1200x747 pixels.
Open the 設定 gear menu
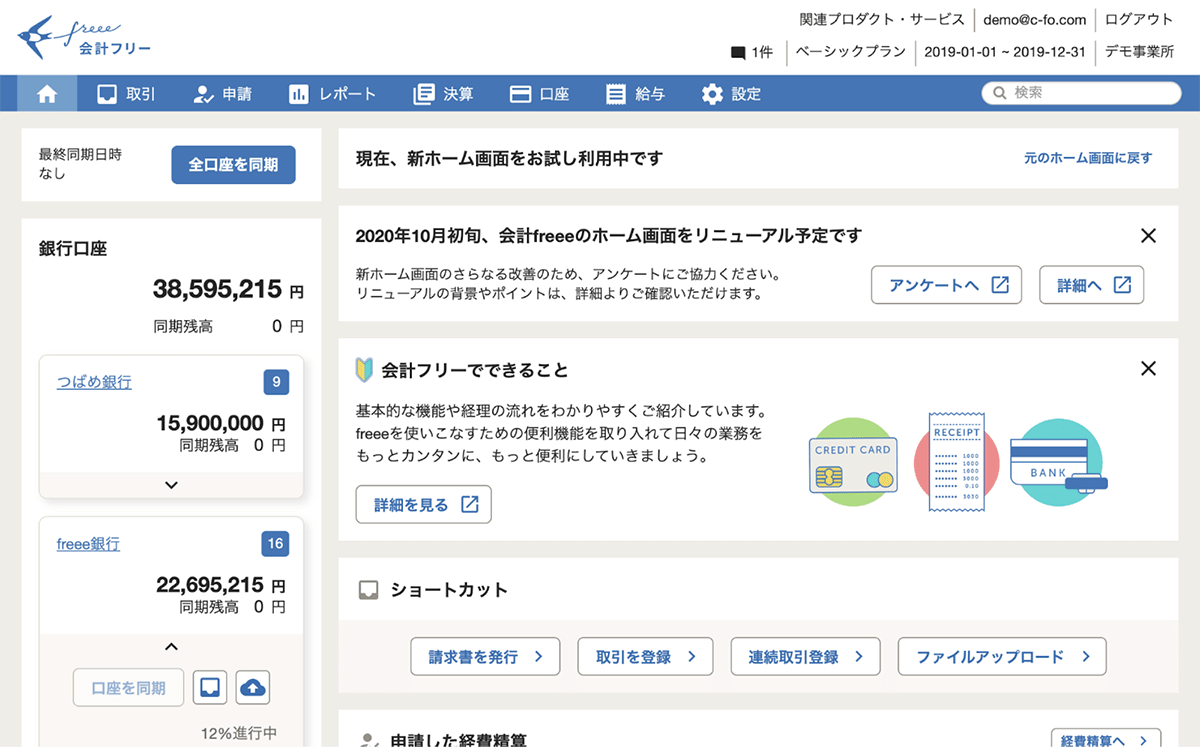click(x=731, y=94)
